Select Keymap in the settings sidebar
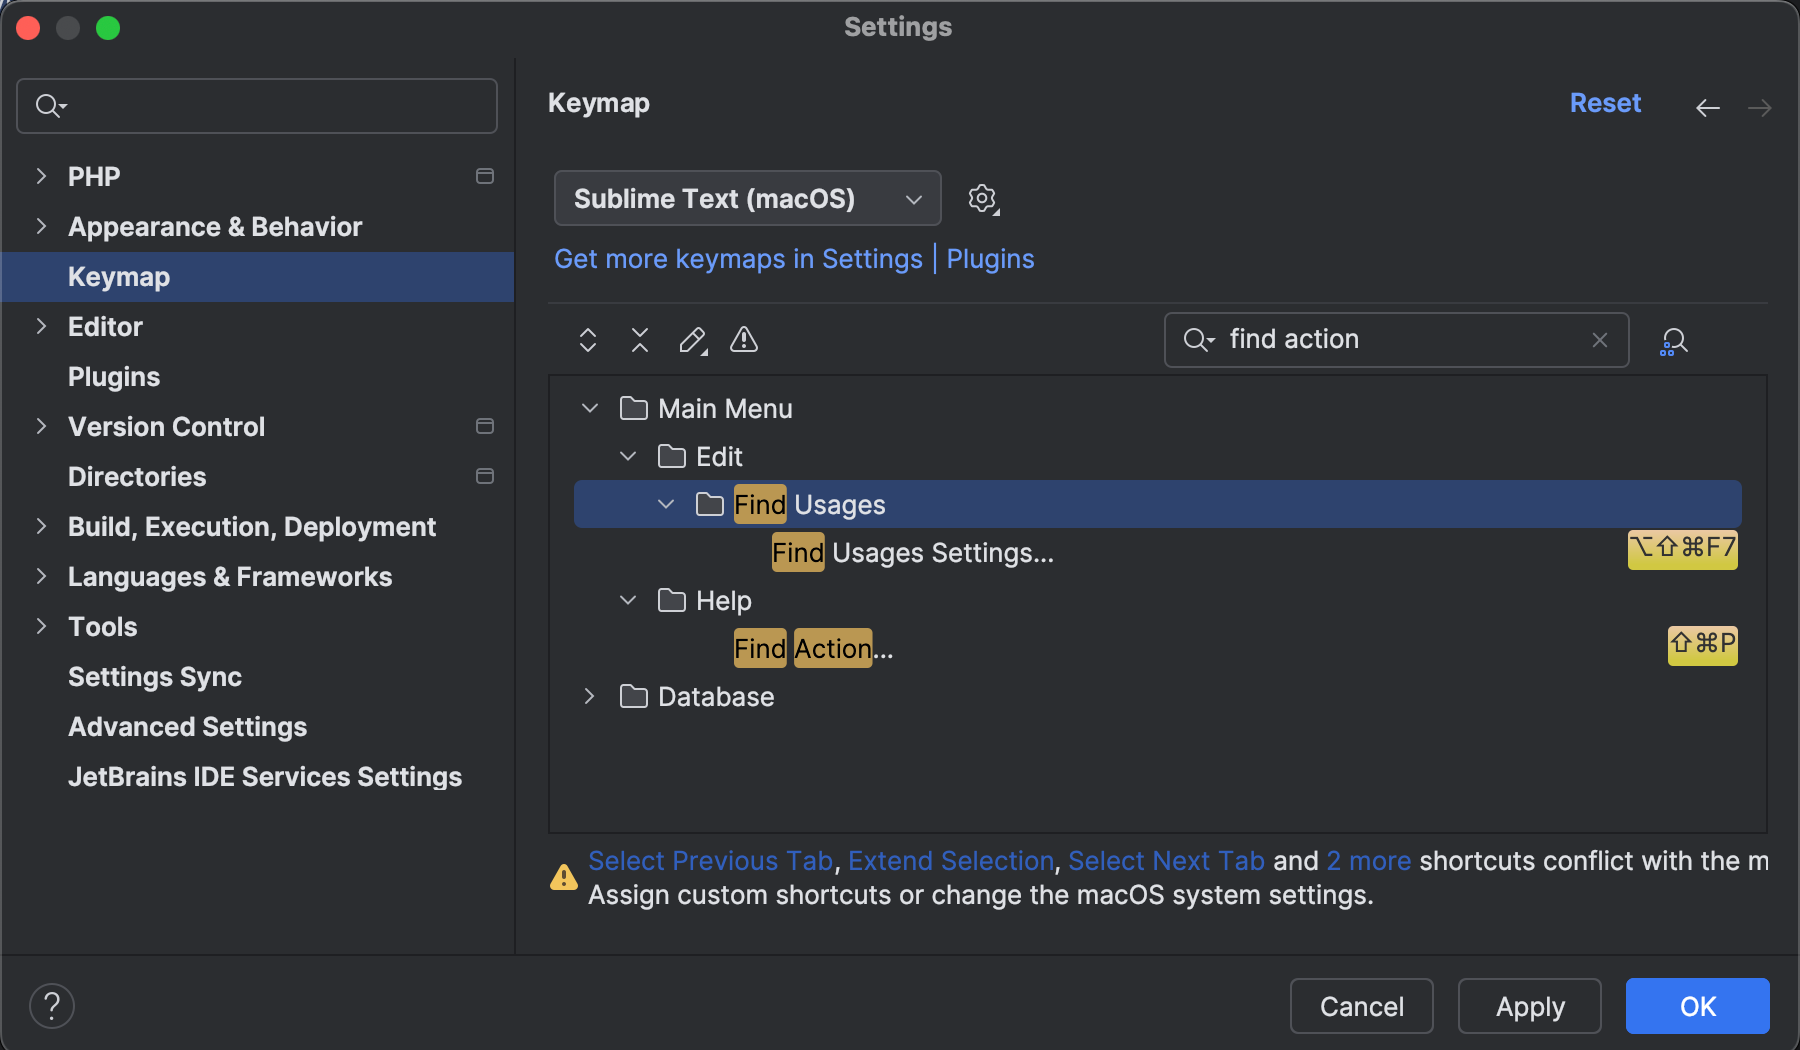 [118, 277]
